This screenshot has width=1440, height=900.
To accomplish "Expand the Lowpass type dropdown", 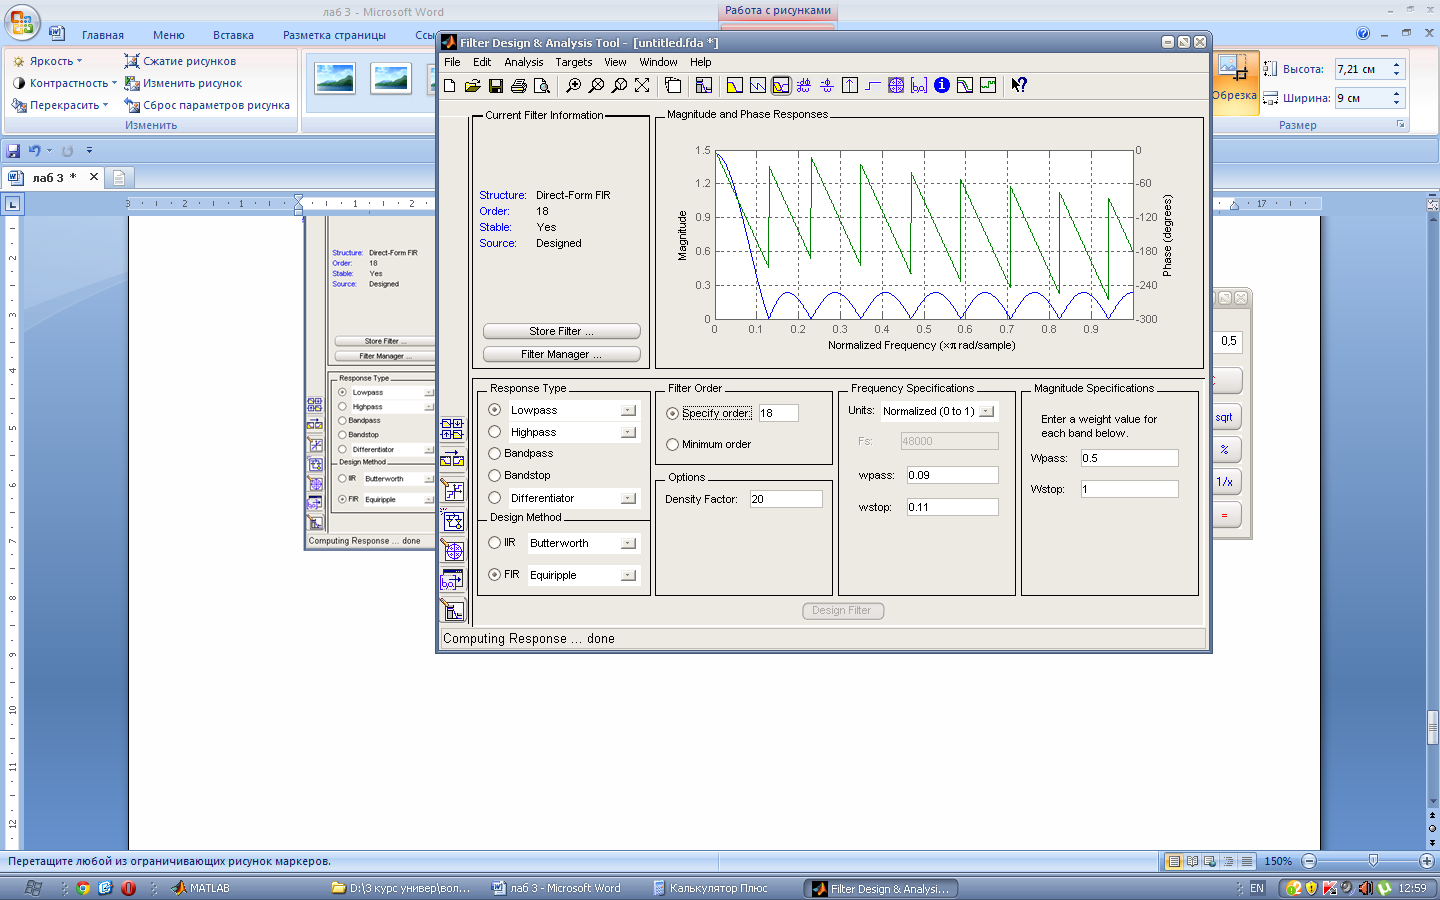I will pyautogui.click(x=628, y=410).
